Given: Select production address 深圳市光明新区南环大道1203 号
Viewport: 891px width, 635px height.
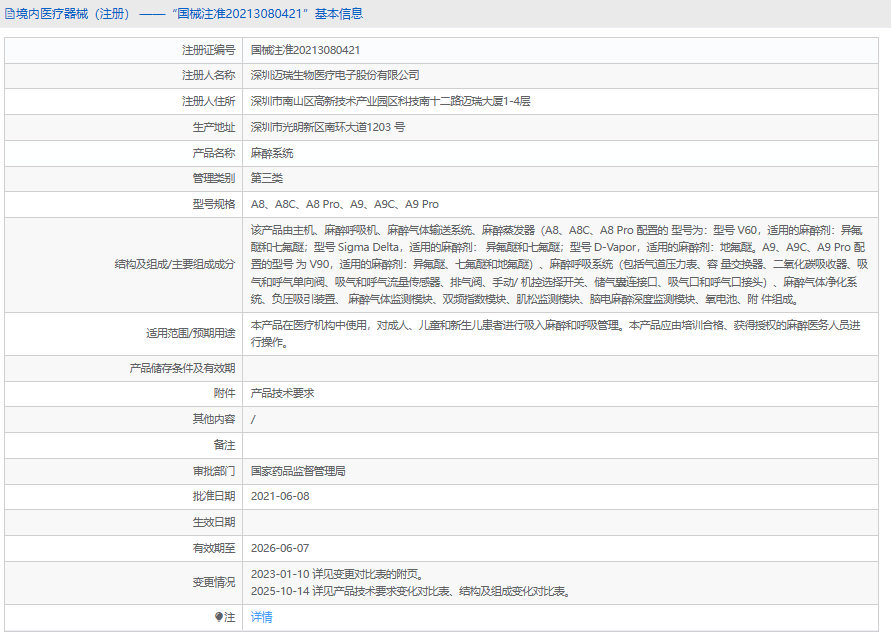Looking at the screenshot, I should pyautogui.click(x=328, y=127).
